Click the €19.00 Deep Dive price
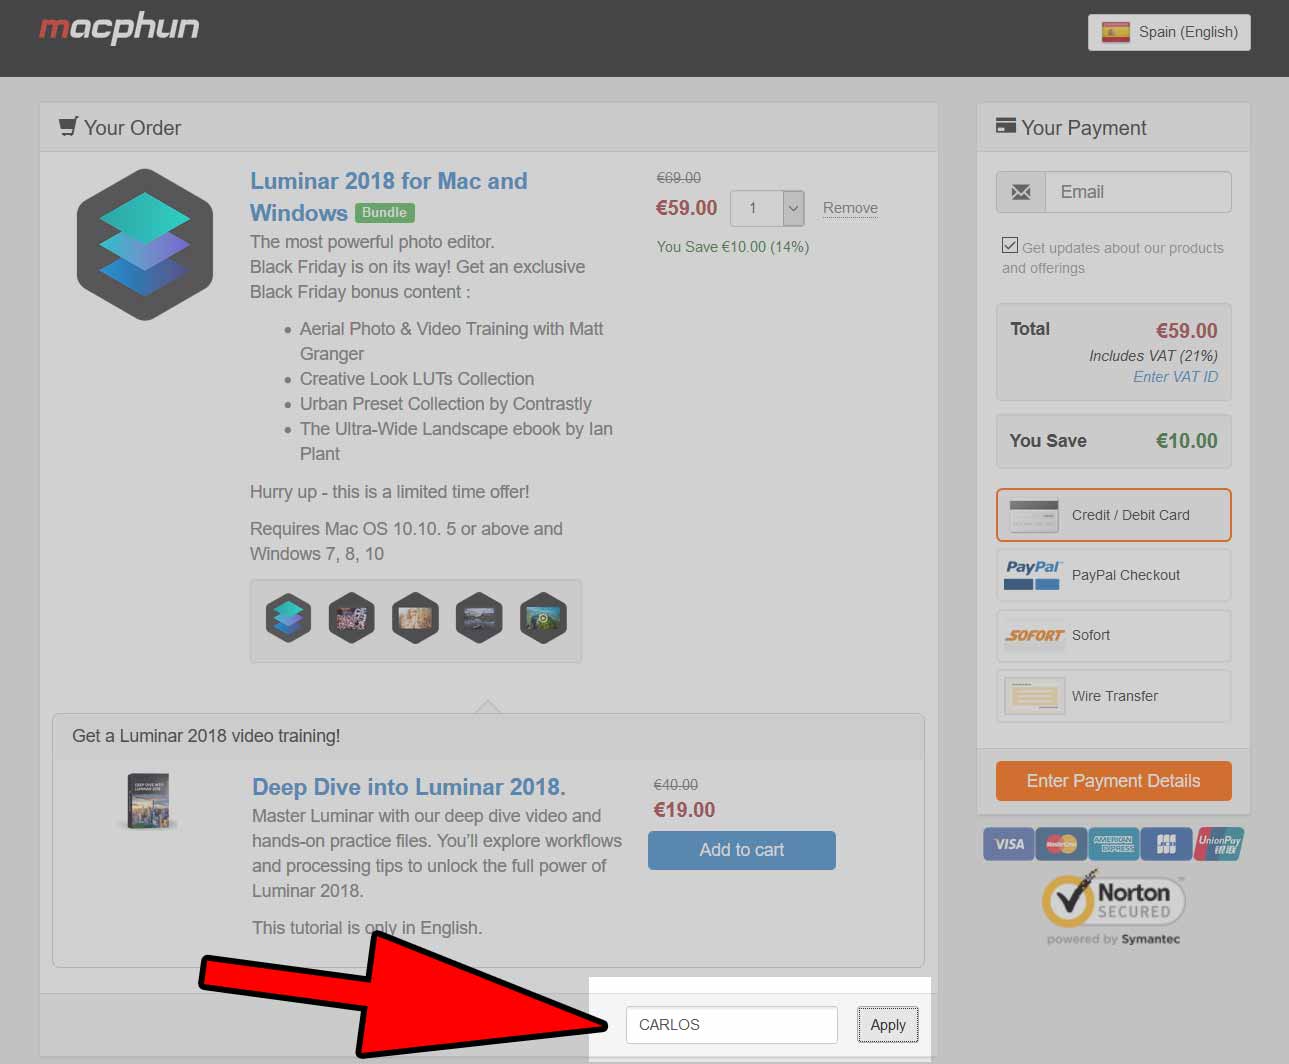 click(684, 810)
